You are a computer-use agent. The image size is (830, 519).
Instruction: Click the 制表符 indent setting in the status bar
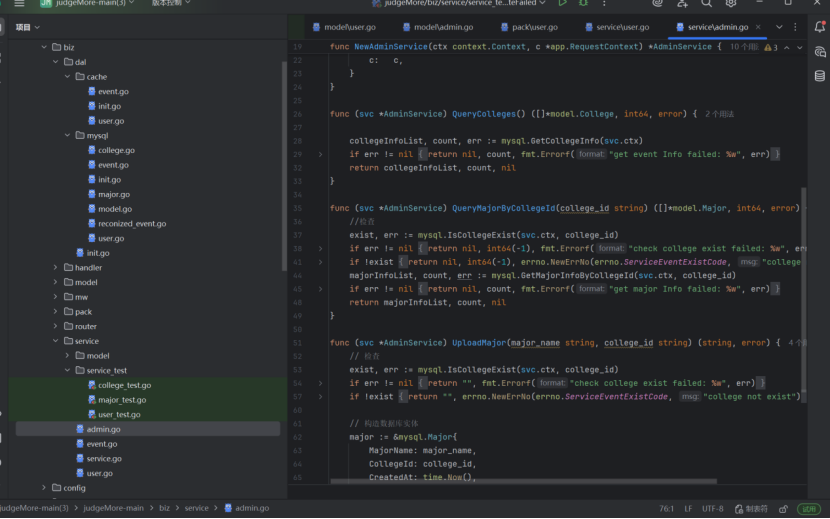coord(751,509)
